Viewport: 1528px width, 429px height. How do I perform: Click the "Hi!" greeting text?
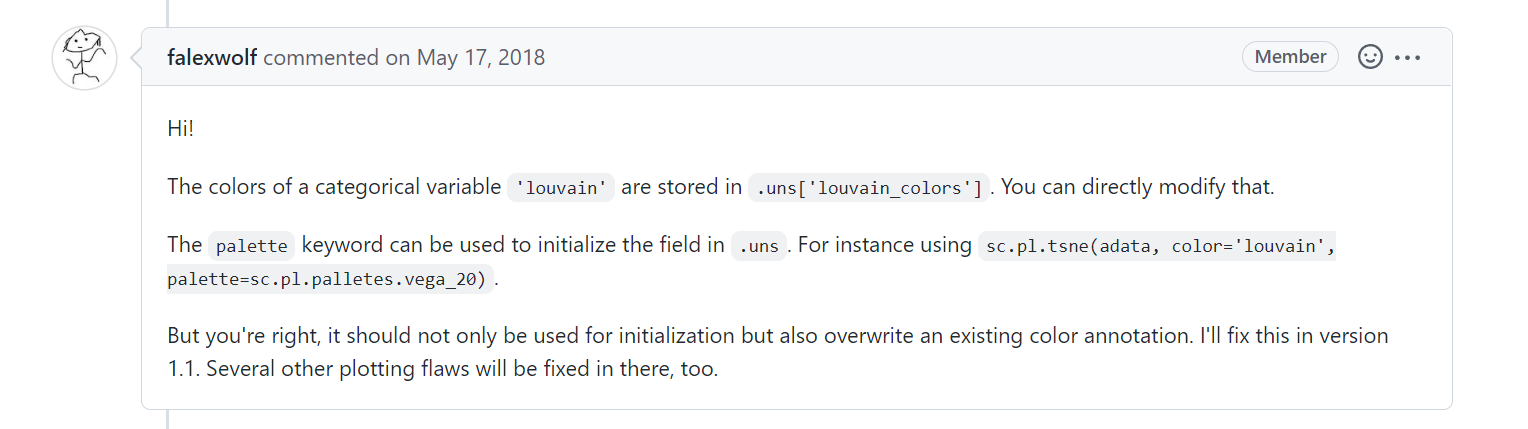pos(180,129)
